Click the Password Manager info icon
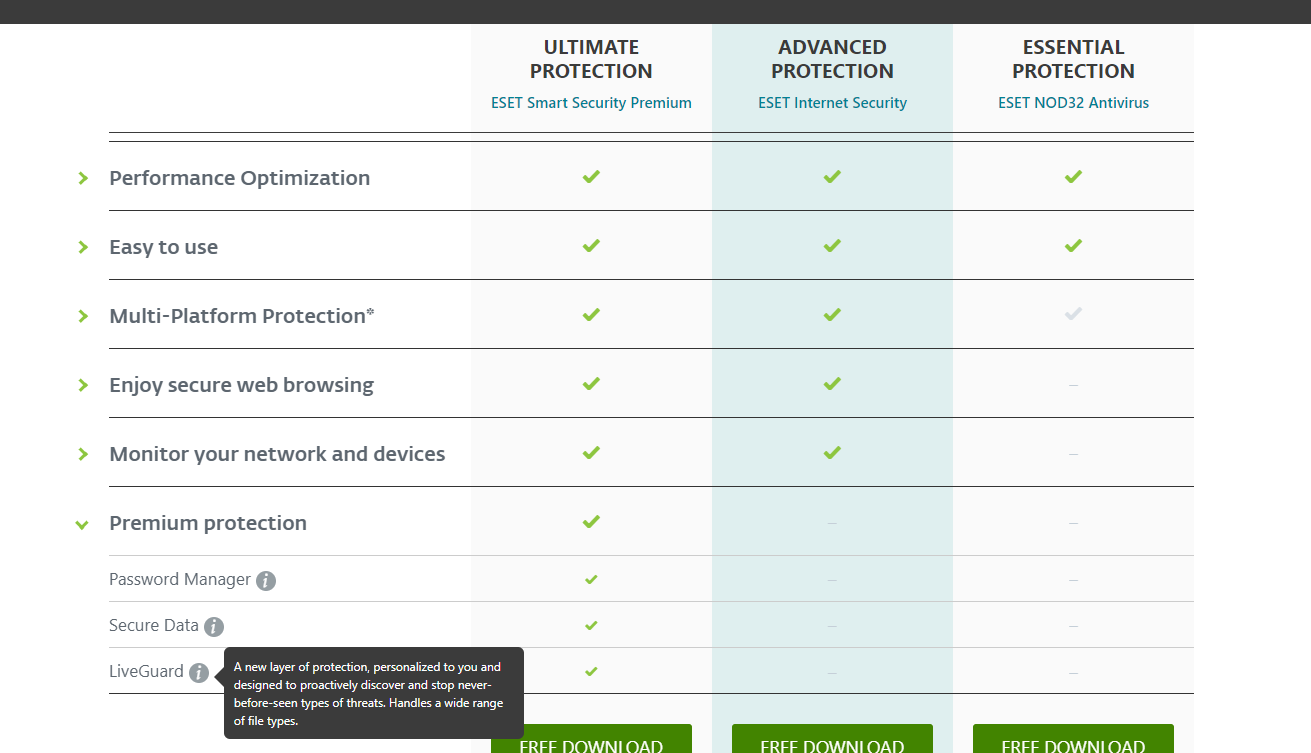Image resolution: width=1311 pixels, height=753 pixels. coord(266,581)
